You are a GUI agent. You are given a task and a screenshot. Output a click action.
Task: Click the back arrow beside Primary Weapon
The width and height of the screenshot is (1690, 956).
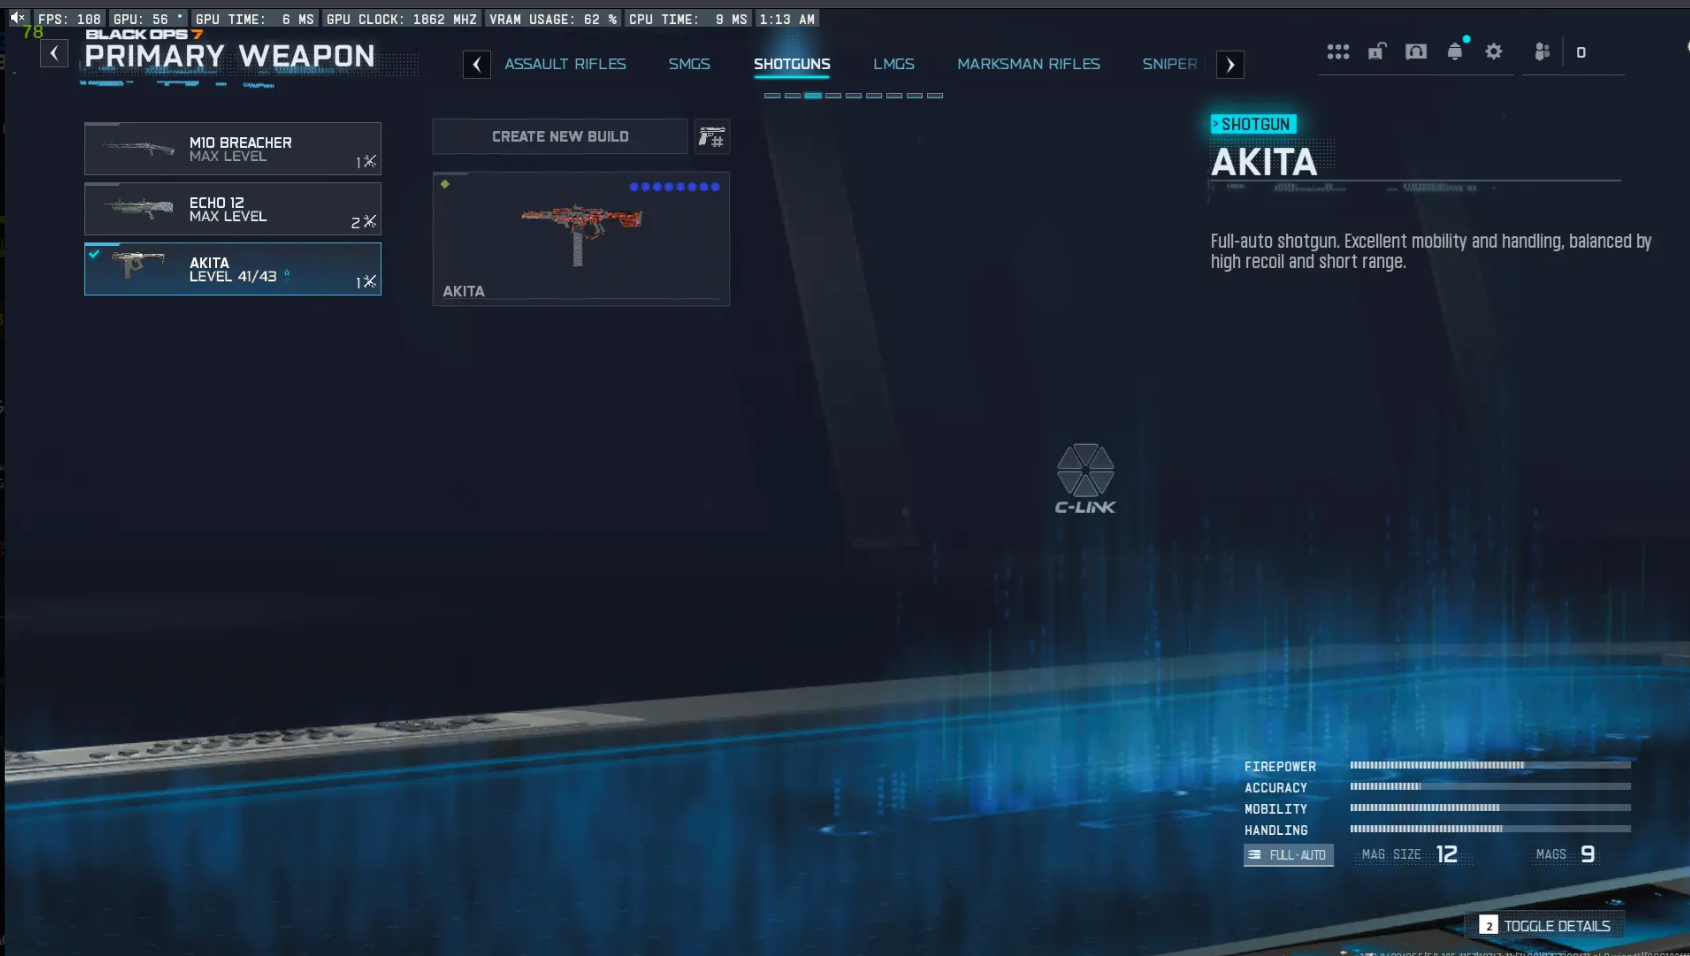pyautogui.click(x=54, y=52)
